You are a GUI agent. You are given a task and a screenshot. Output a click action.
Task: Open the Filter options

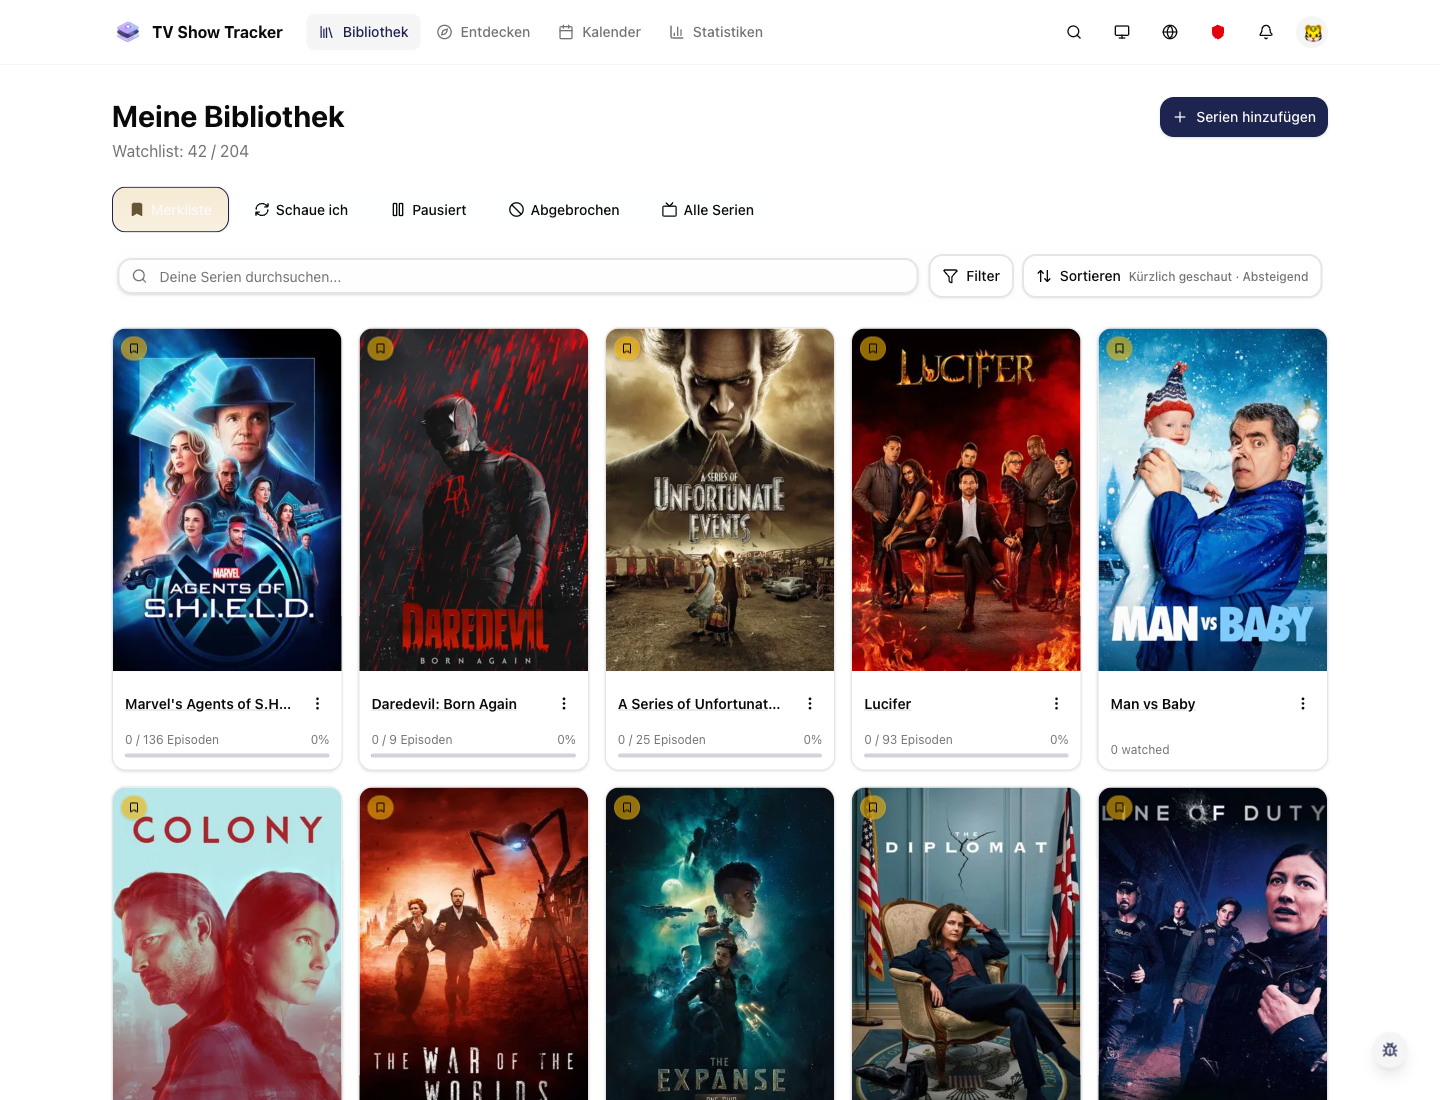tap(970, 276)
